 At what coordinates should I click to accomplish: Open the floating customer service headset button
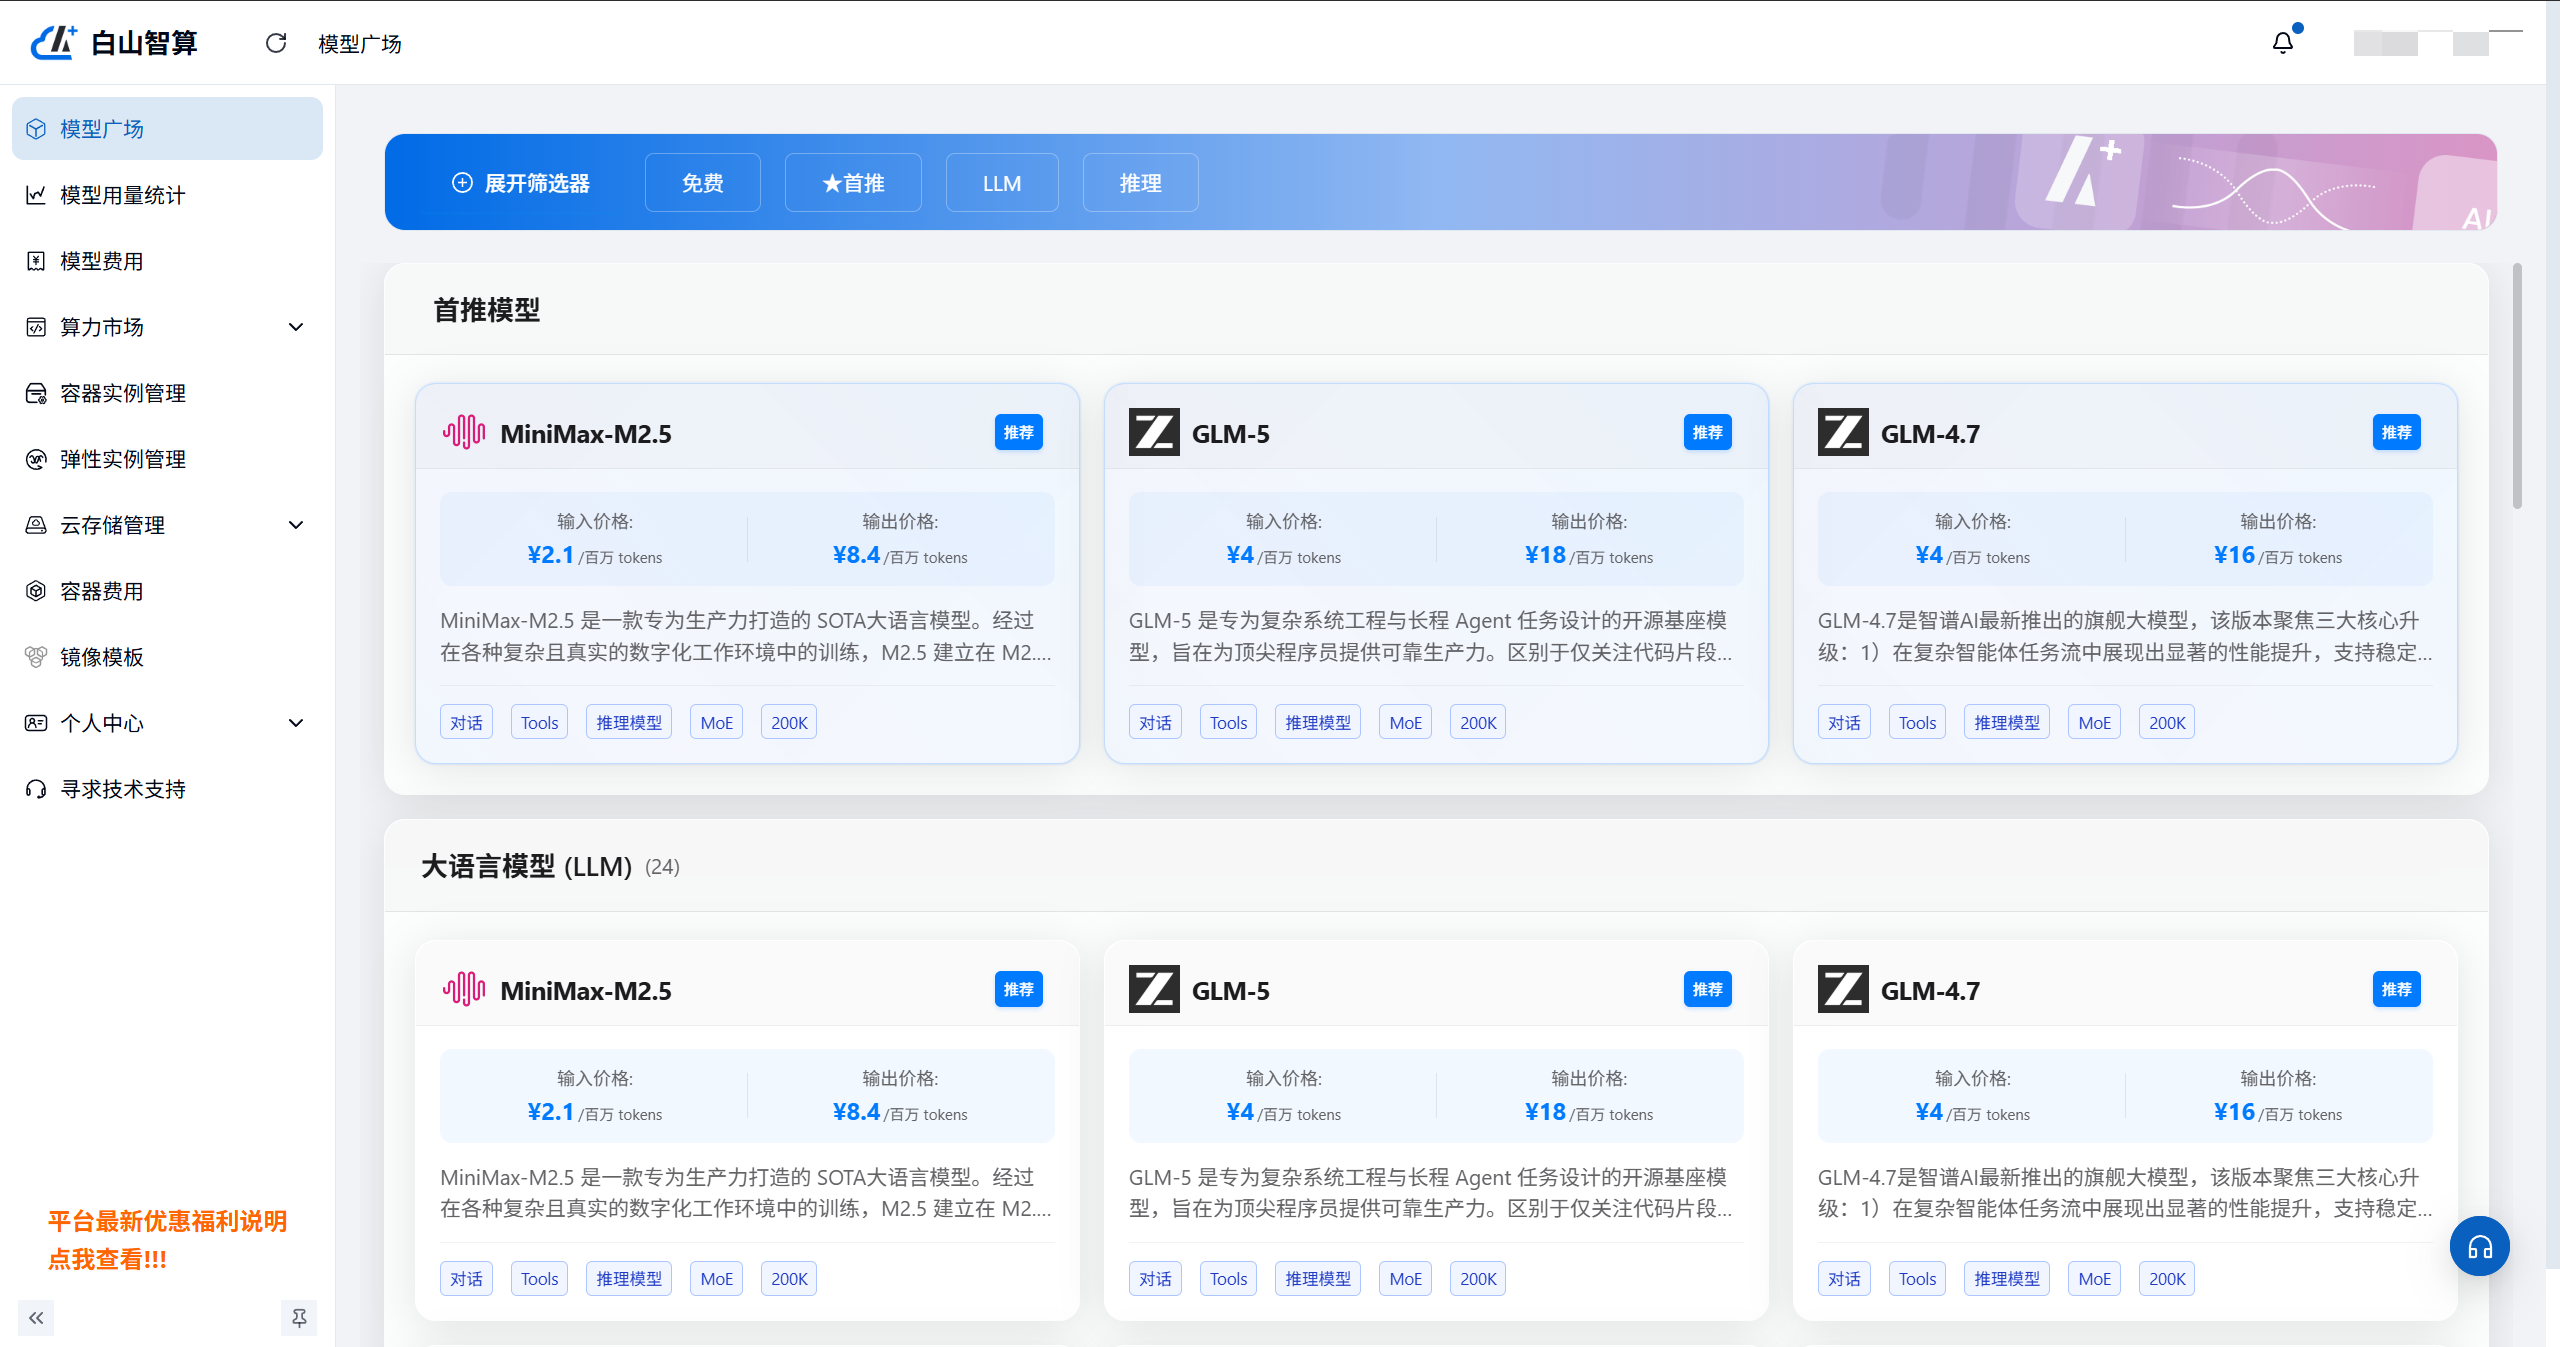click(x=2479, y=1246)
